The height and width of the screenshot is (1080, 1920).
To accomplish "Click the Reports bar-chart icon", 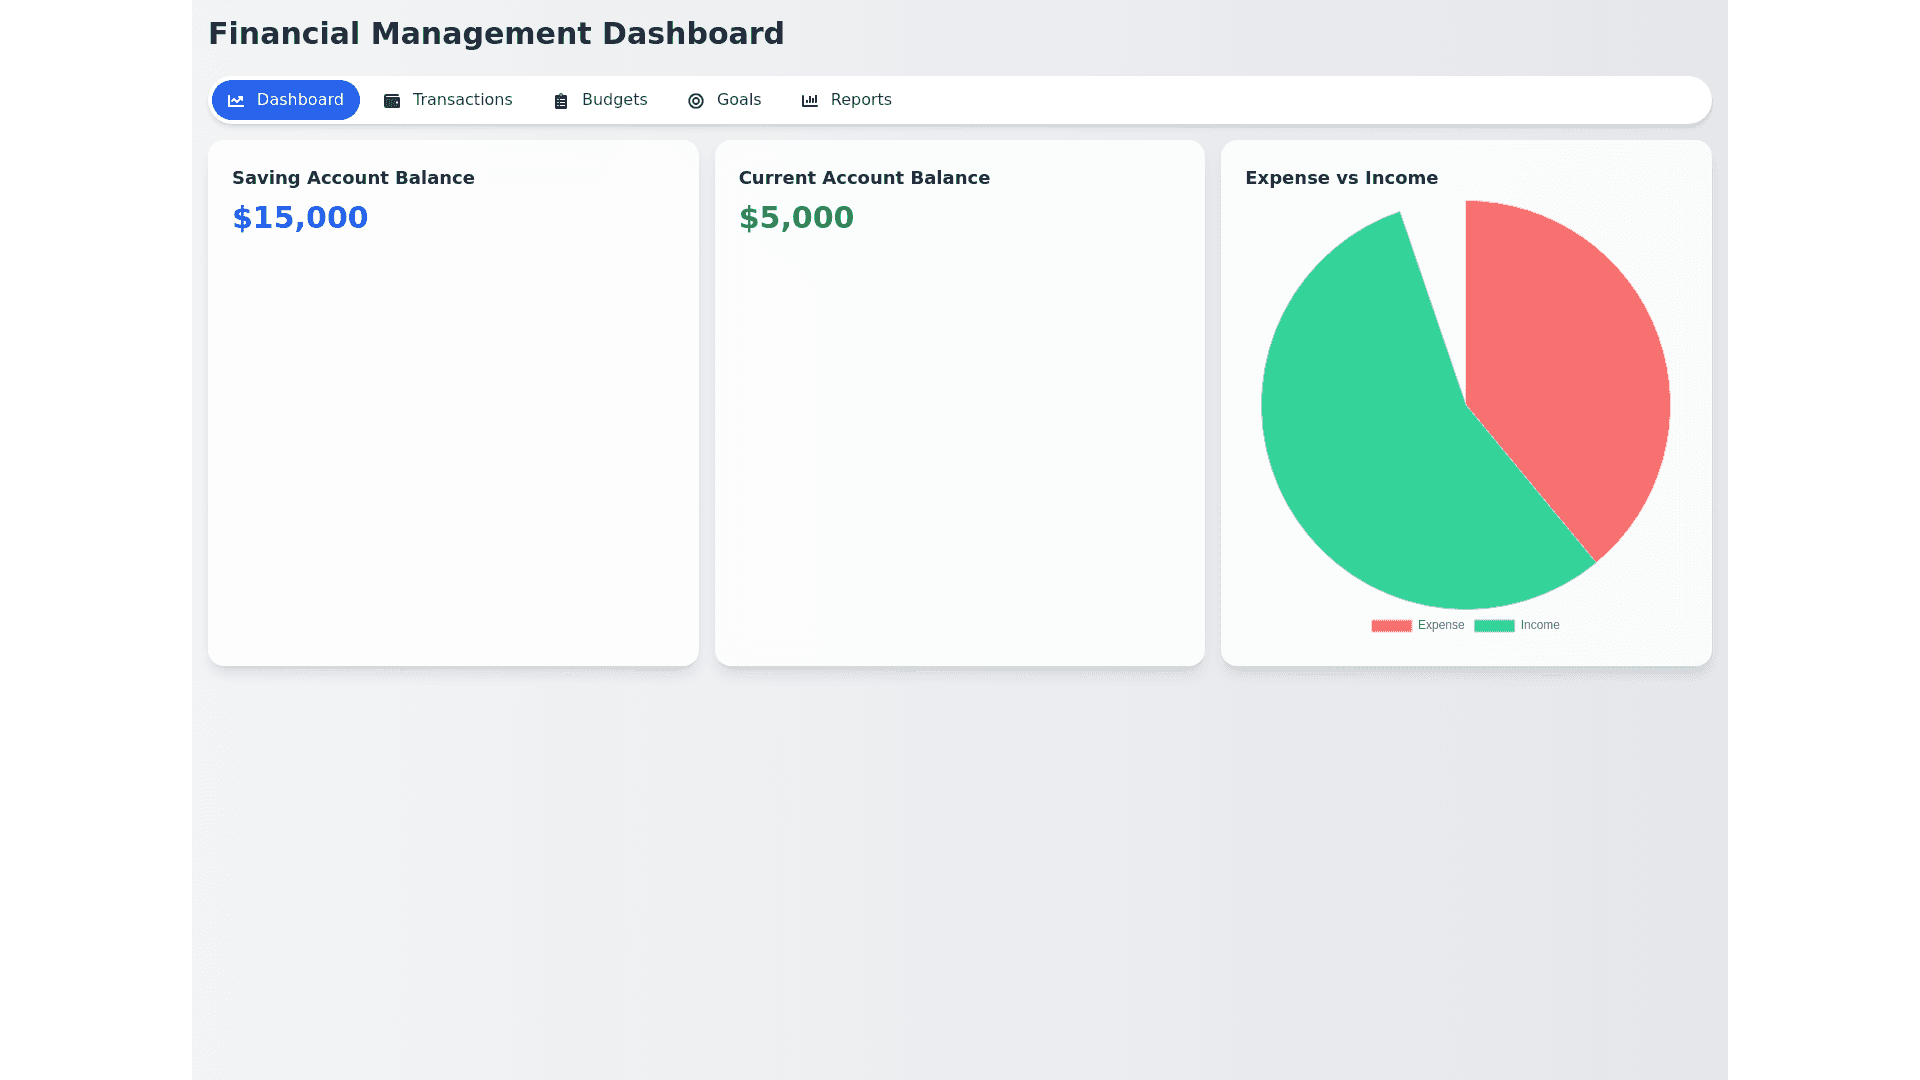I will [810, 101].
